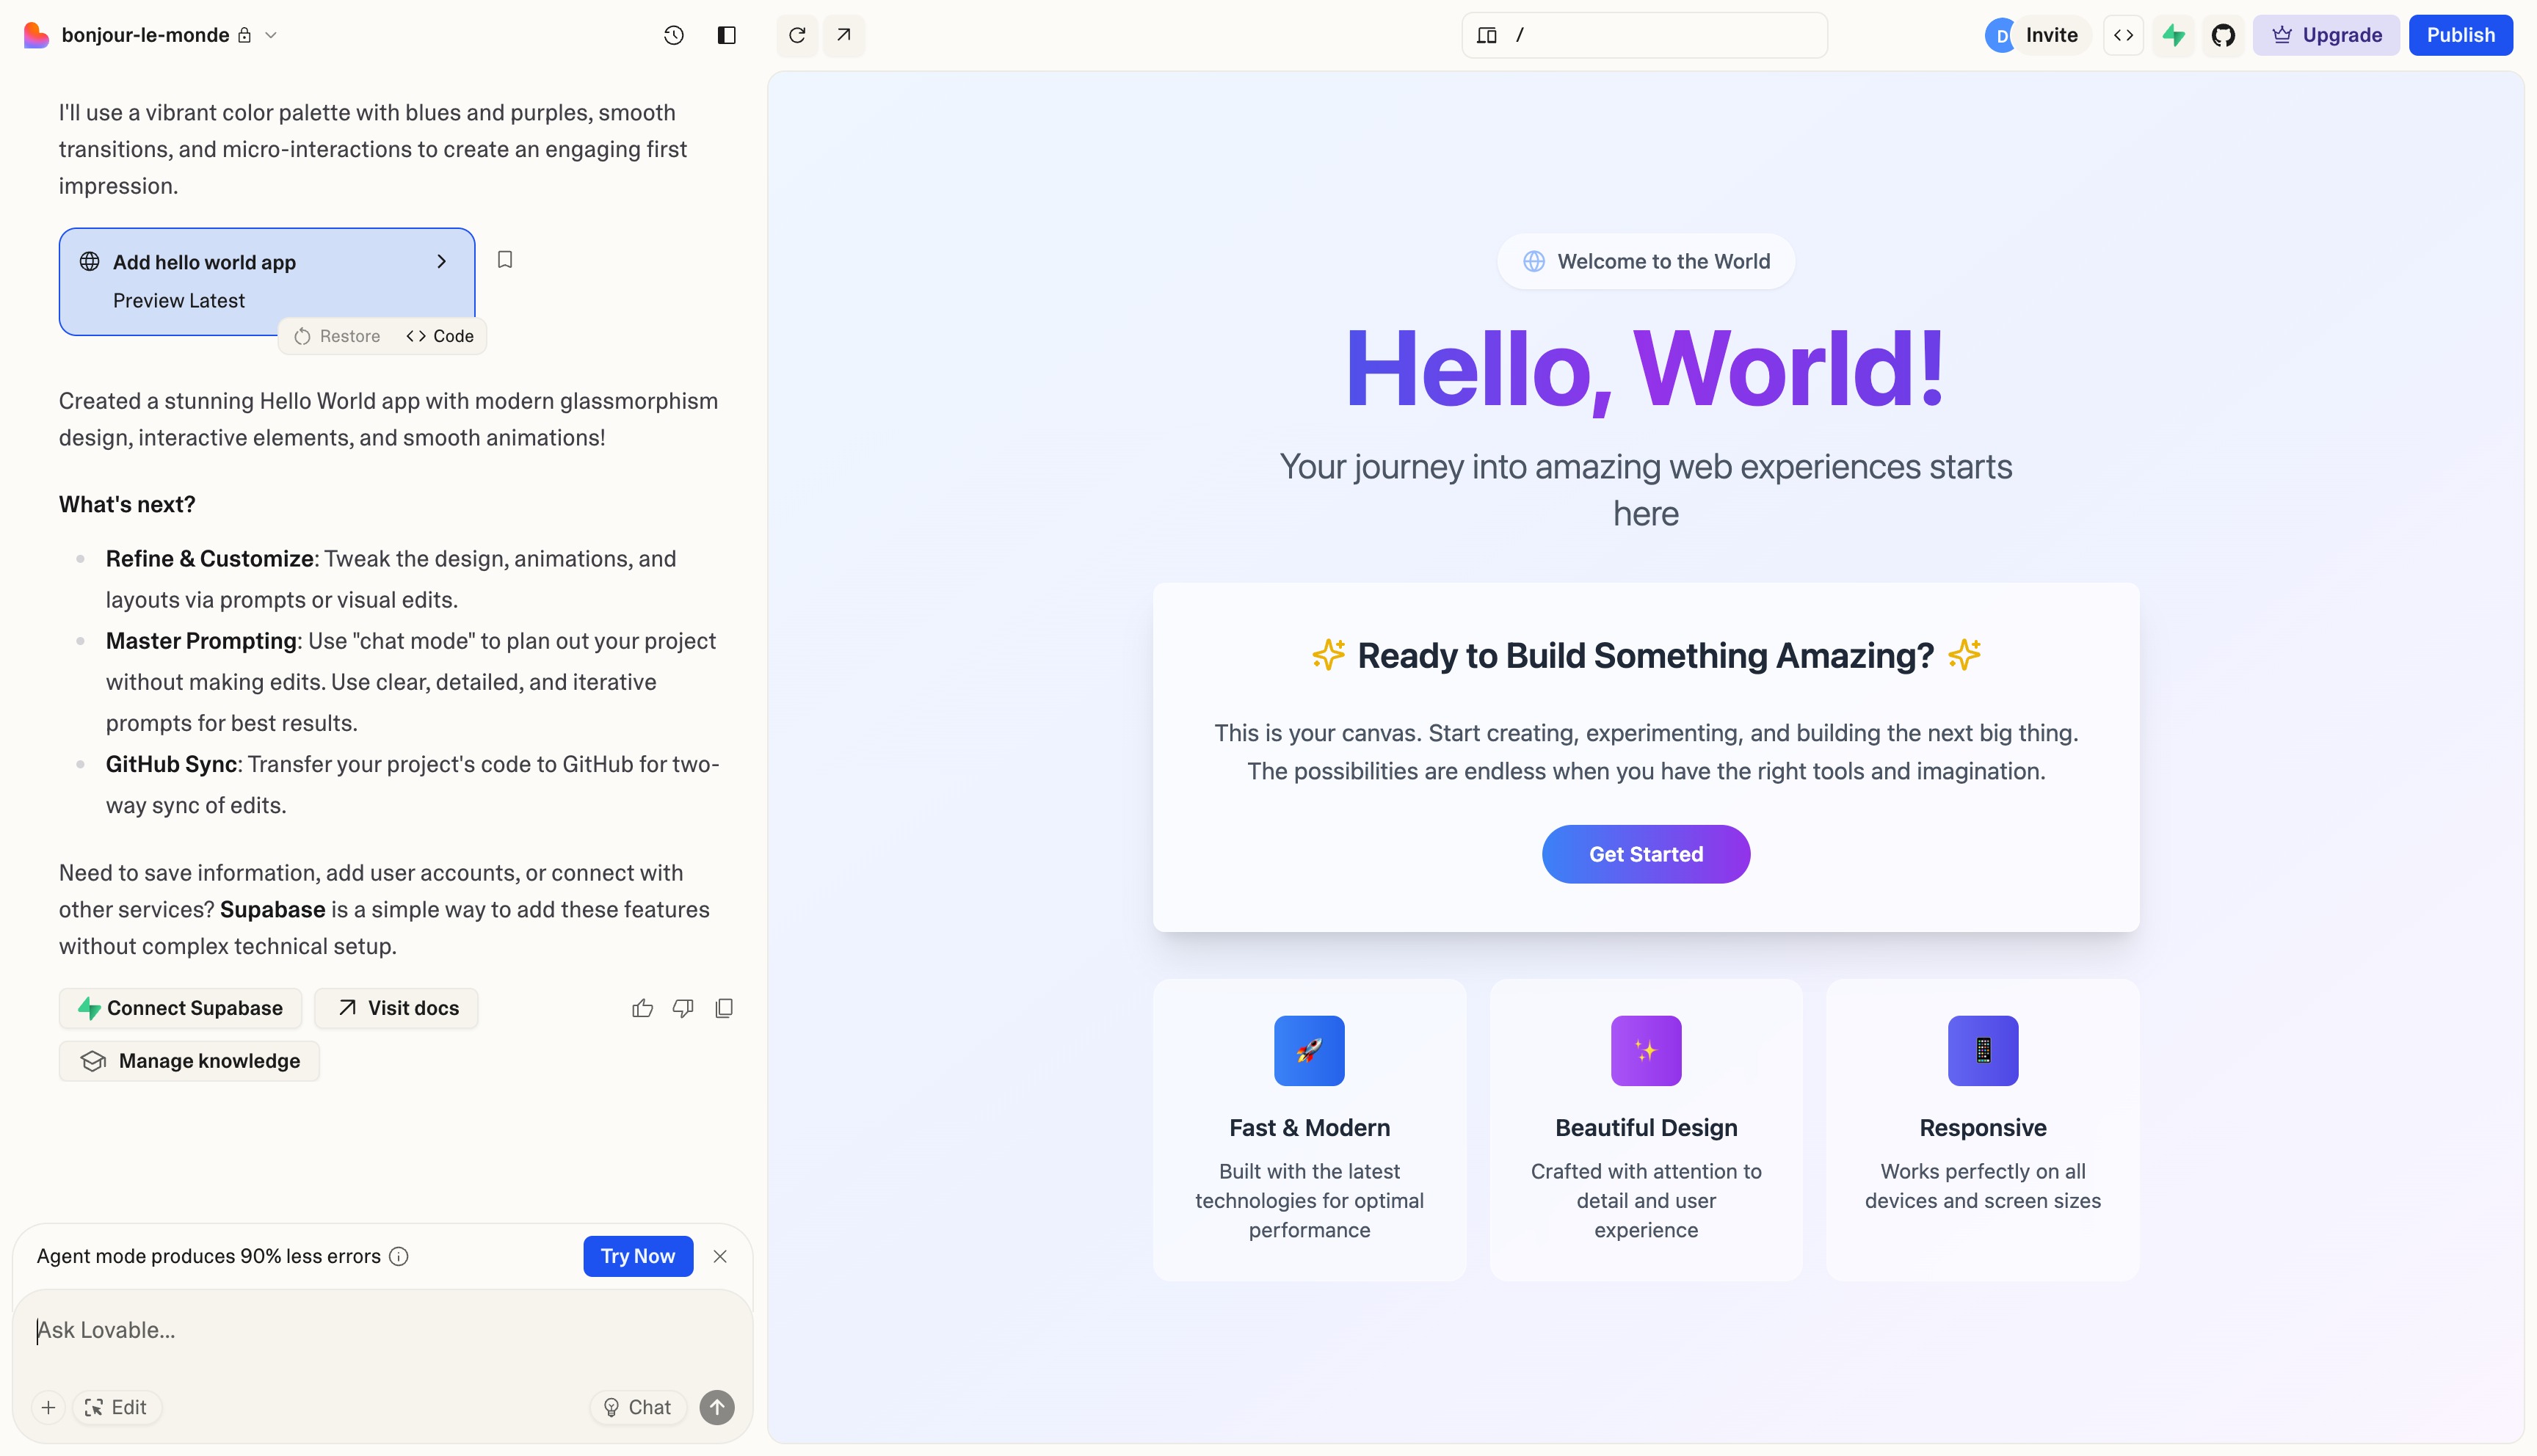The height and width of the screenshot is (1456, 2537).
Task: Click the Beautiful Design card title
Action: pos(1646,1128)
